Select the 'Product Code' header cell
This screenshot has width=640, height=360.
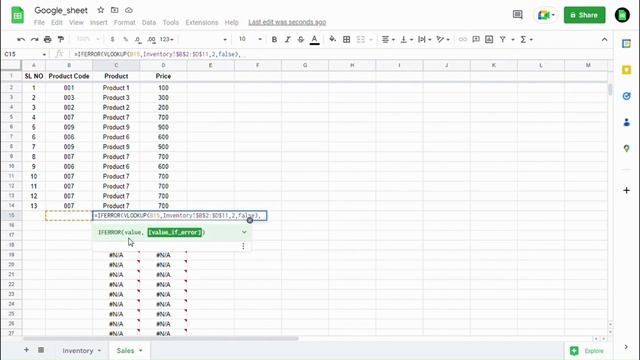click(x=69, y=76)
